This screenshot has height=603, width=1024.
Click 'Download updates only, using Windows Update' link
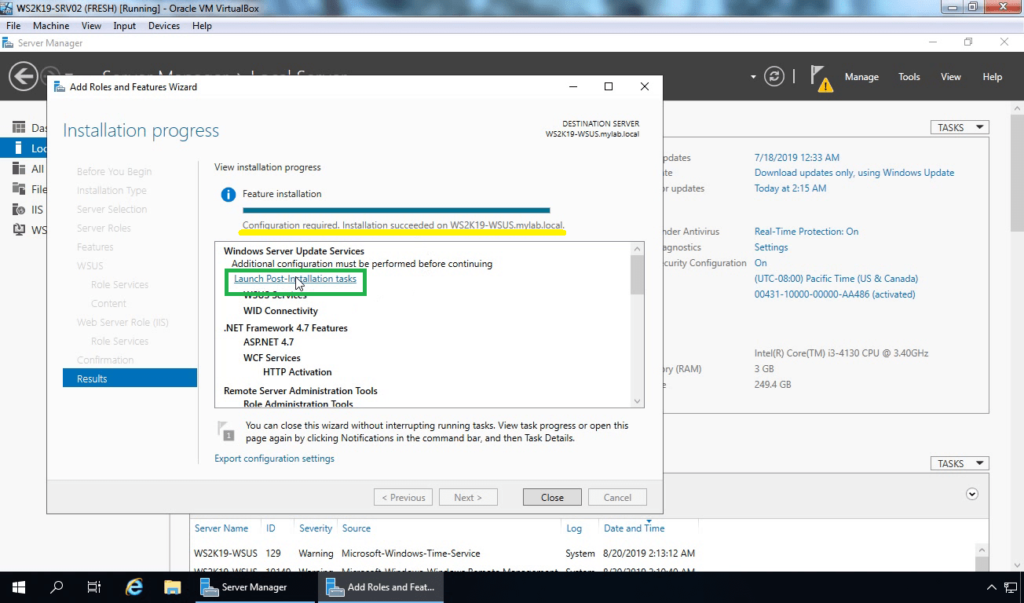tap(854, 172)
